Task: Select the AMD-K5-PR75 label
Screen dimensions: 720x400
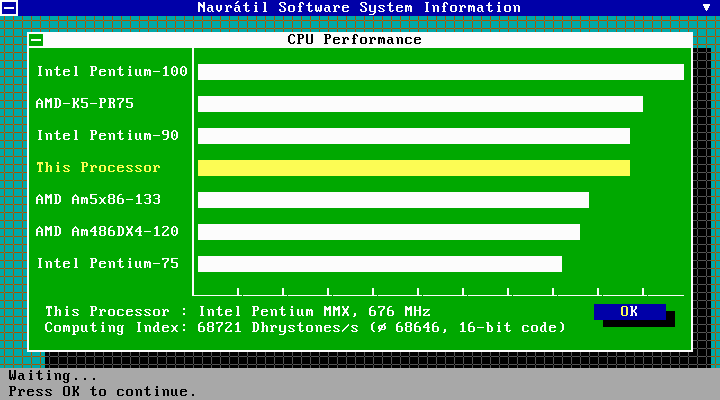Action: pyautogui.click(x=85, y=103)
